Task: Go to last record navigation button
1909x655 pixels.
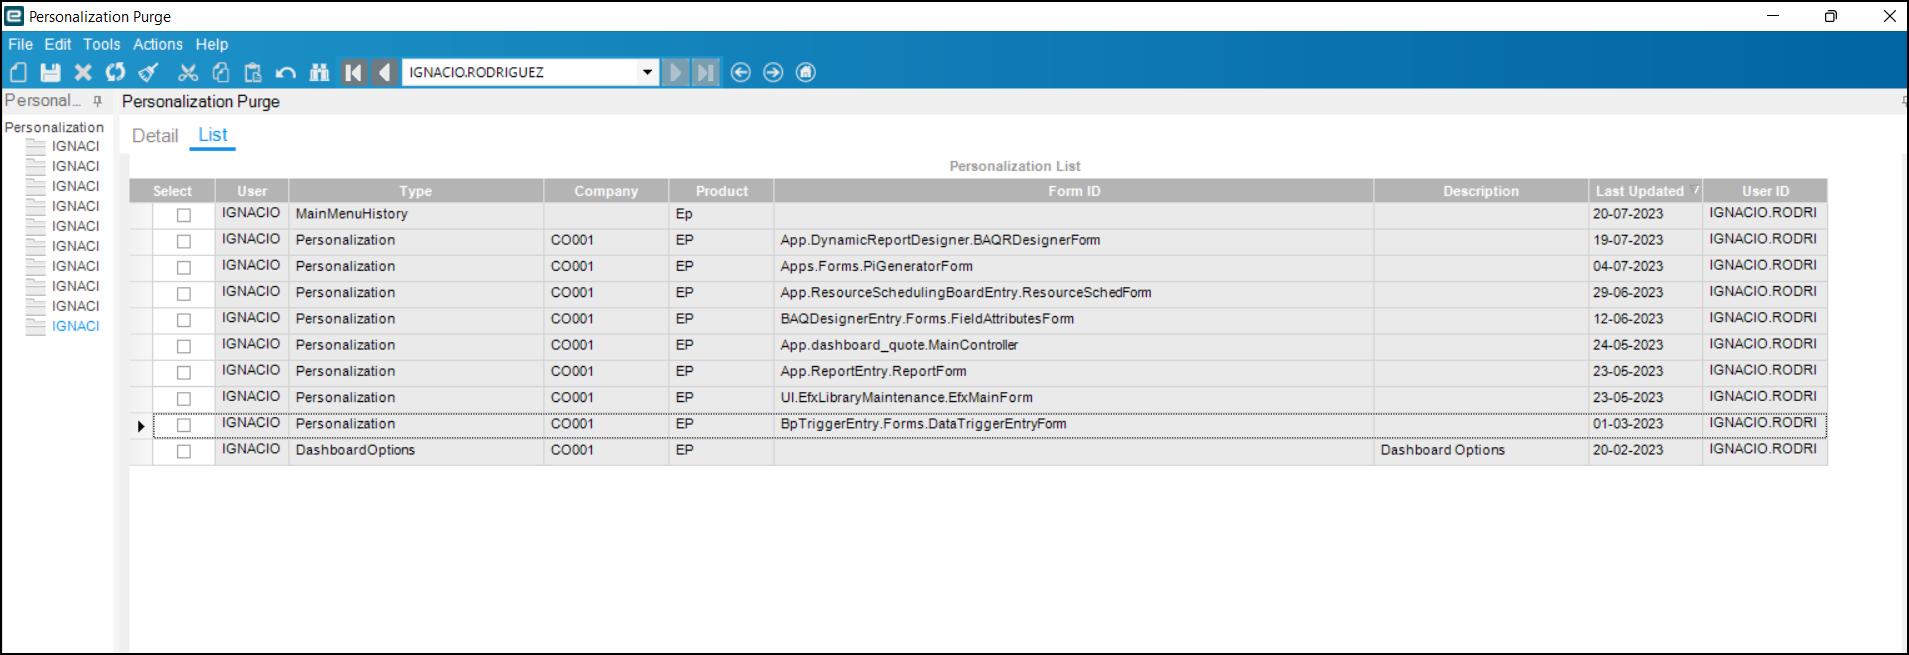Action: coord(706,72)
